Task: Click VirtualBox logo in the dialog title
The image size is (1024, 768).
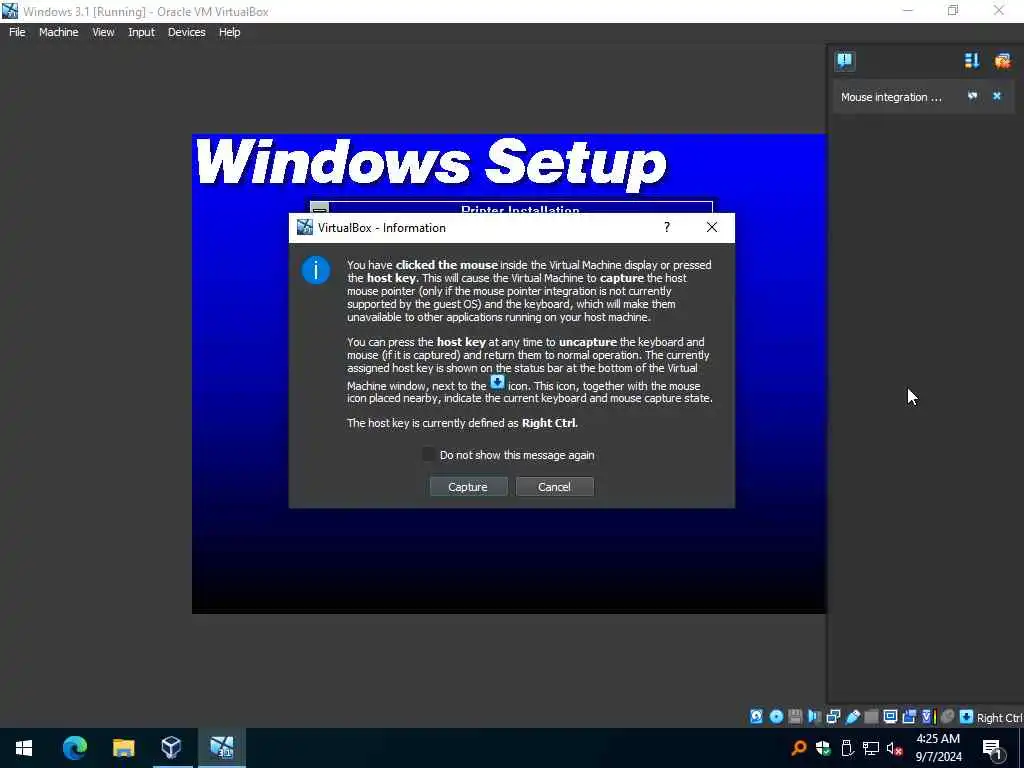Action: pyautogui.click(x=304, y=227)
